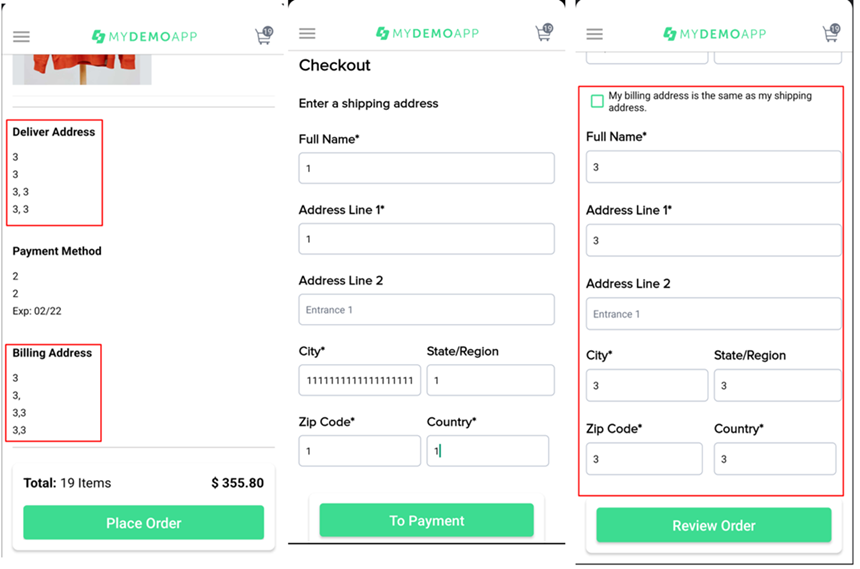860x569 pixels.
Task: Focus the shipping Country field containing 1
Action: pyautogui.click(x=487, y=451)
